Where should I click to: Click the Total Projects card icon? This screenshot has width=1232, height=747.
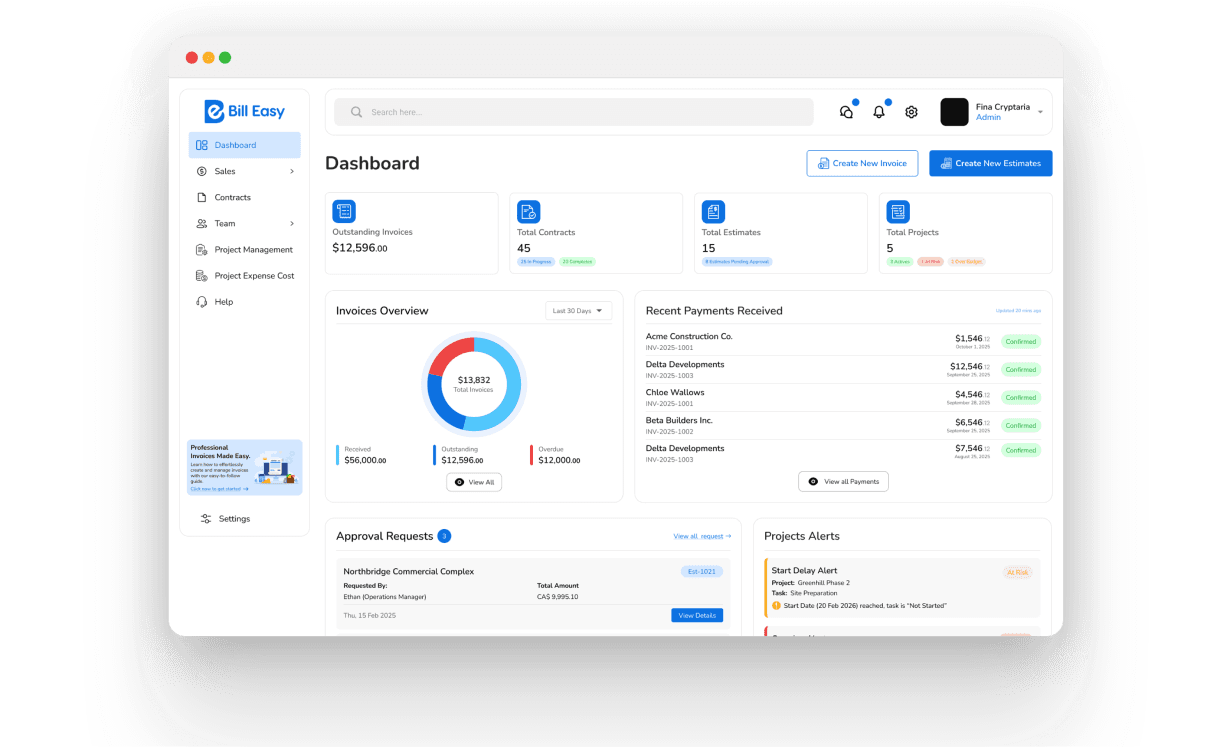898,211
